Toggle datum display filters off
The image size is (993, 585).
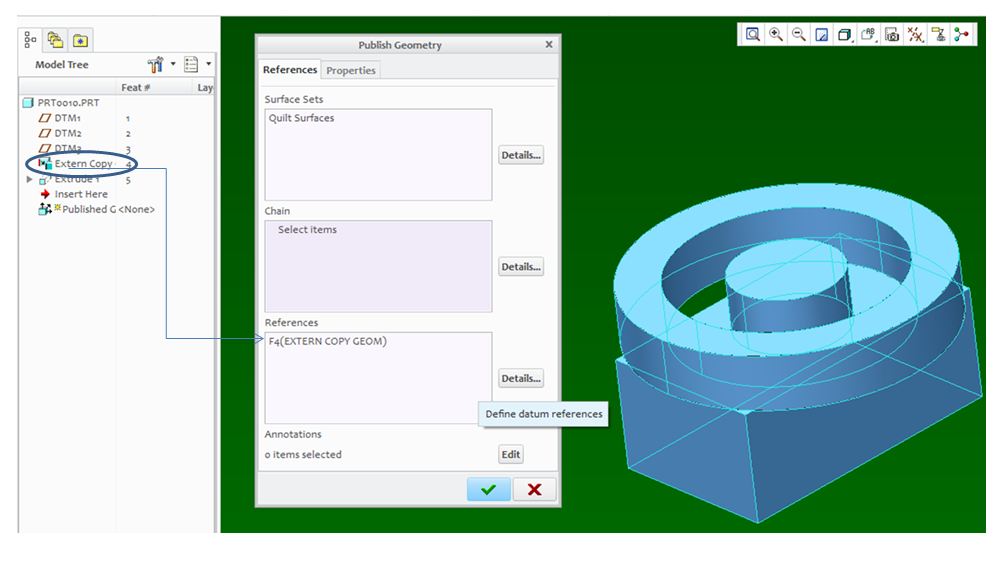(x=916, y=34)
